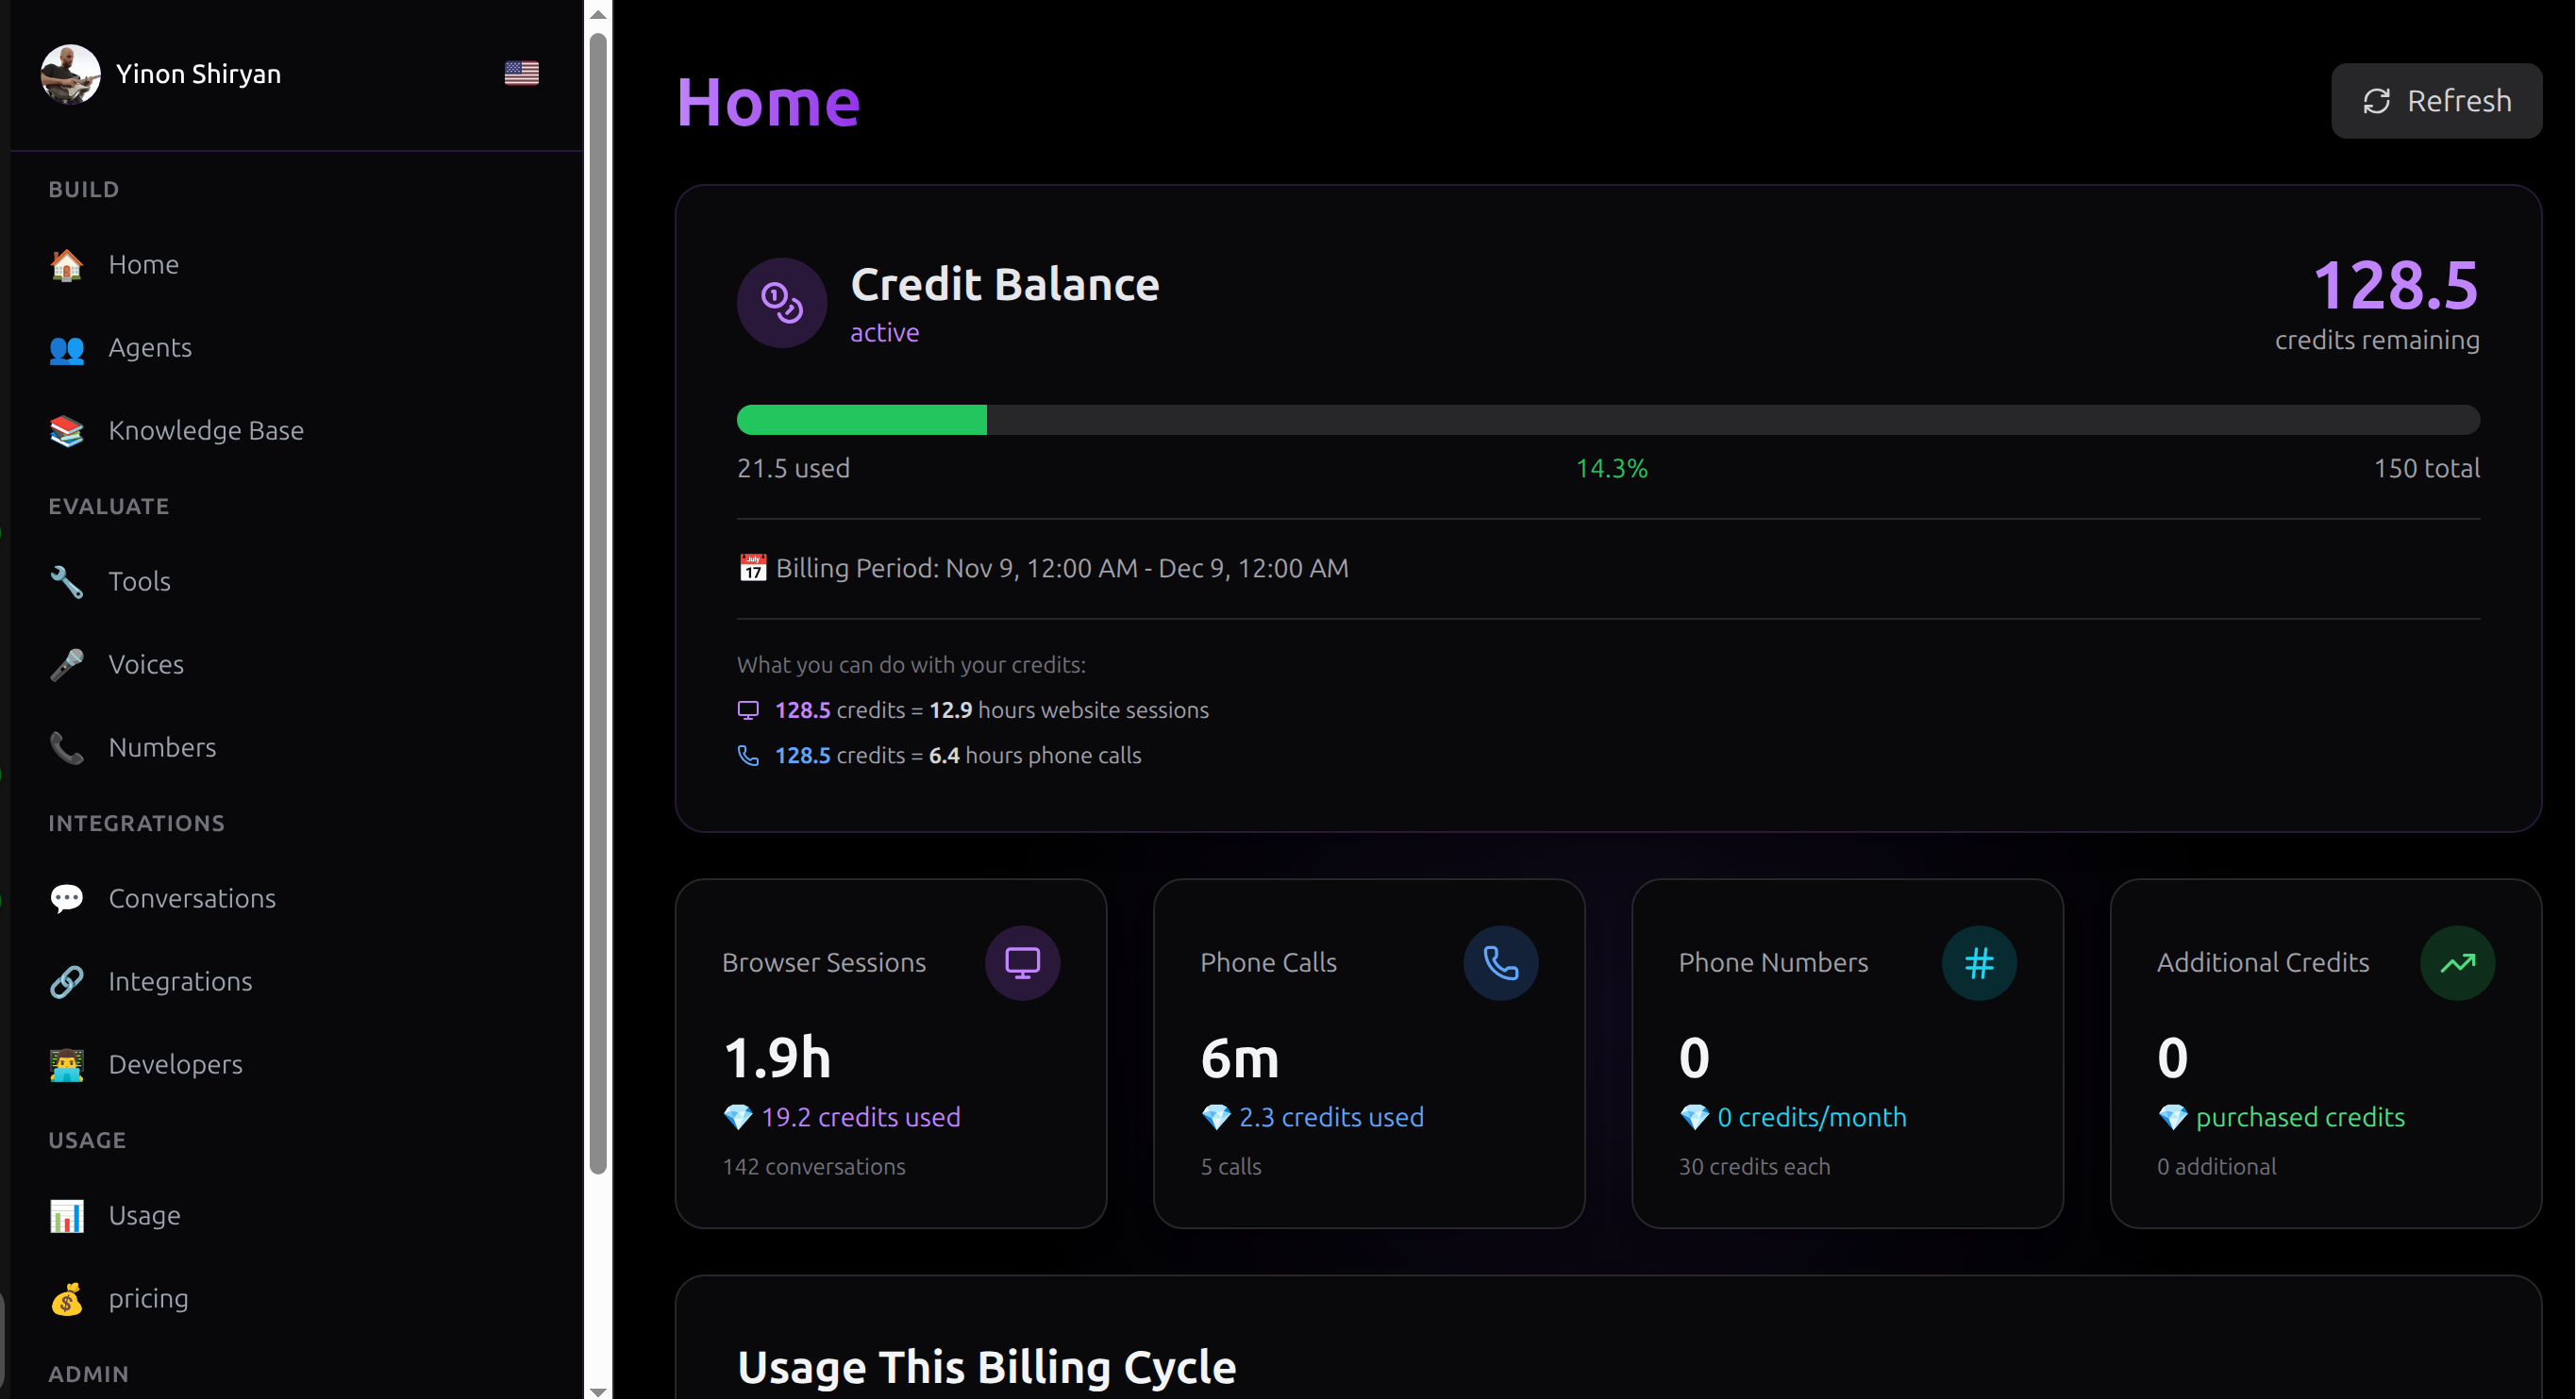2576x1399 pixels.
Task: Click the Agents people icon
Action: [x=66, y=348]
